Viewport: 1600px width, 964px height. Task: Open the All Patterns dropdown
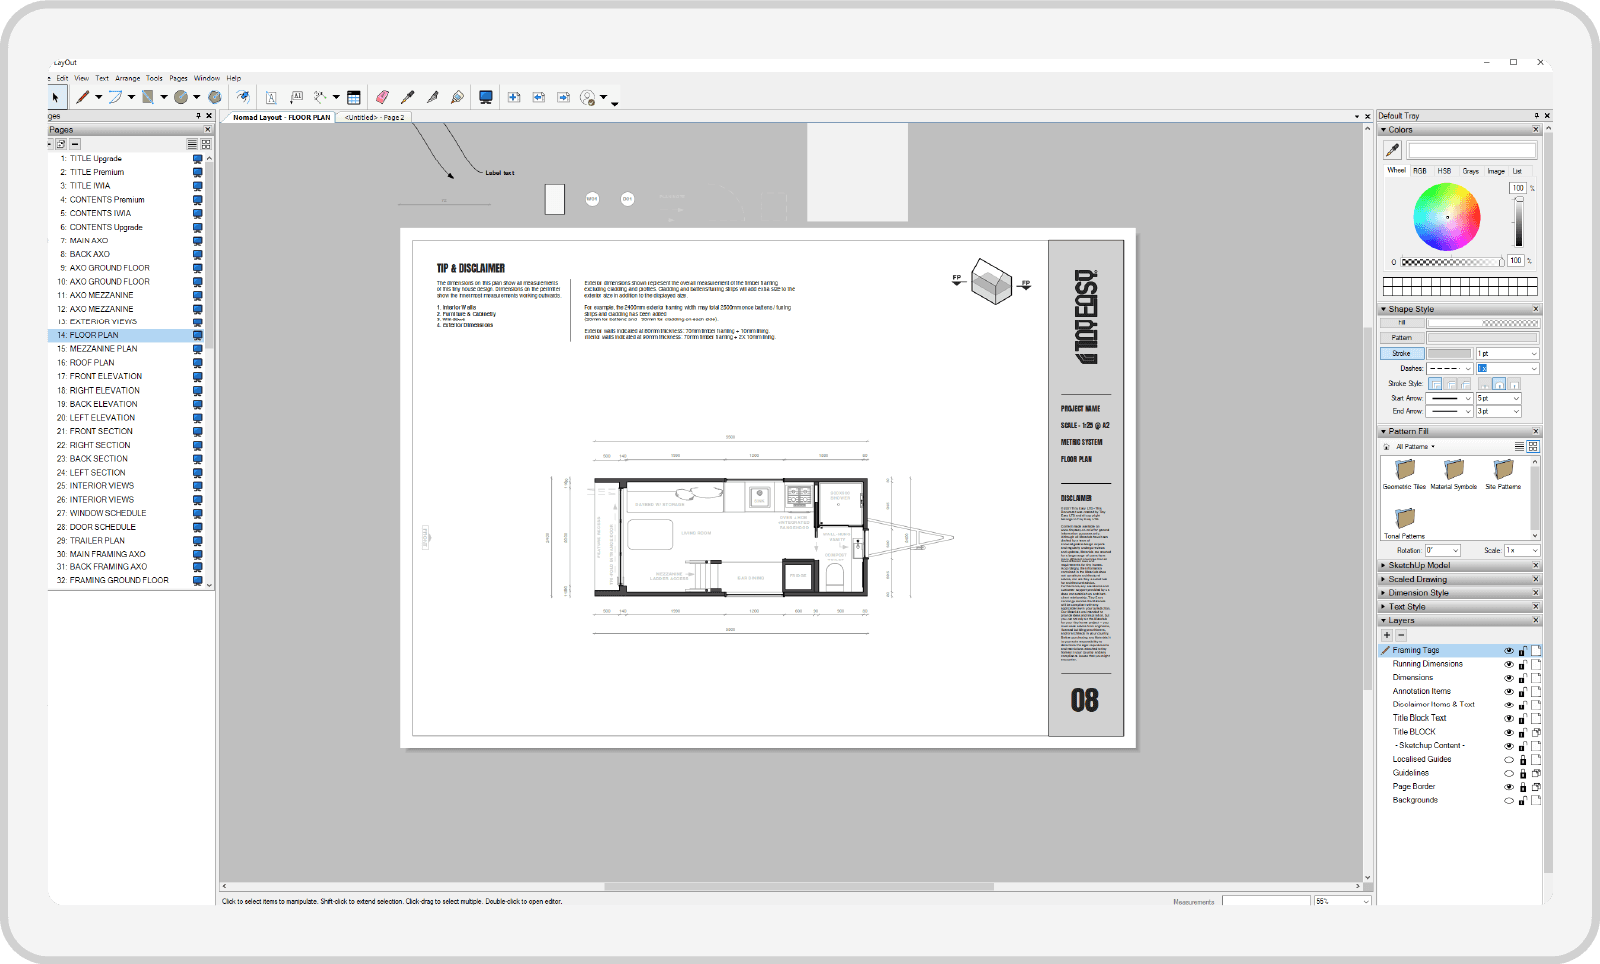point(1416,447)
